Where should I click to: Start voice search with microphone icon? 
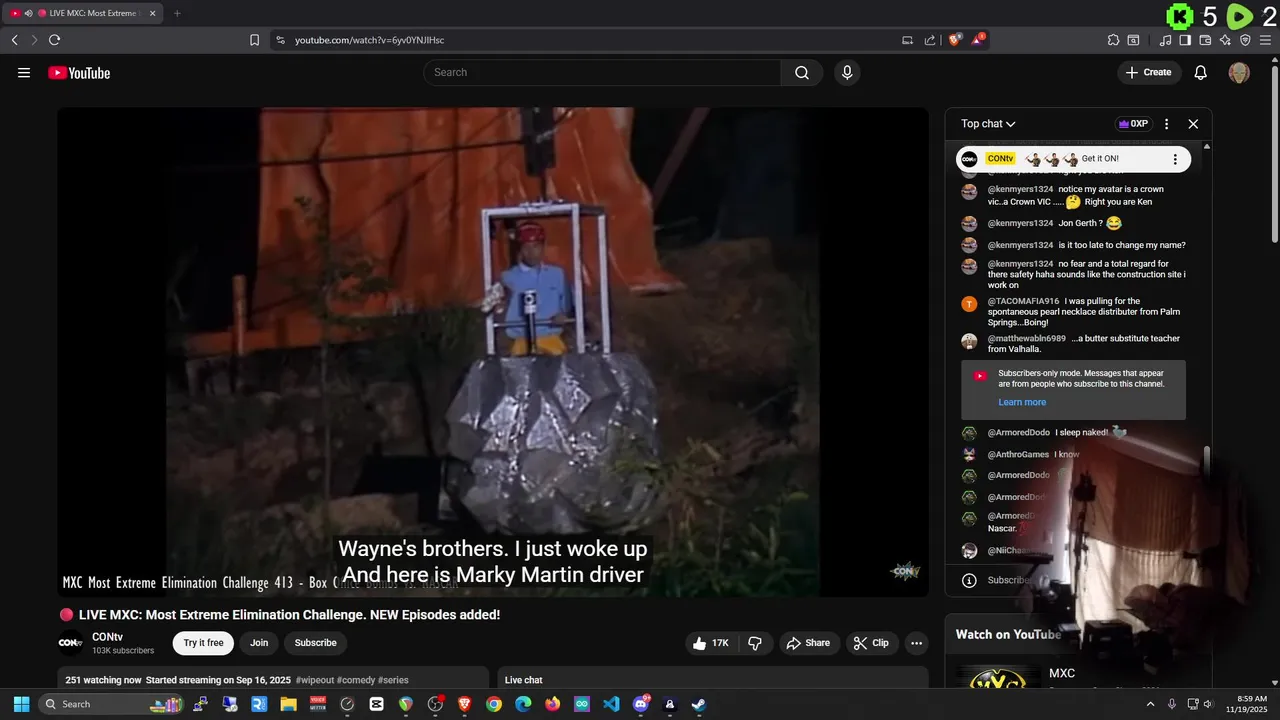coord(847,72)
